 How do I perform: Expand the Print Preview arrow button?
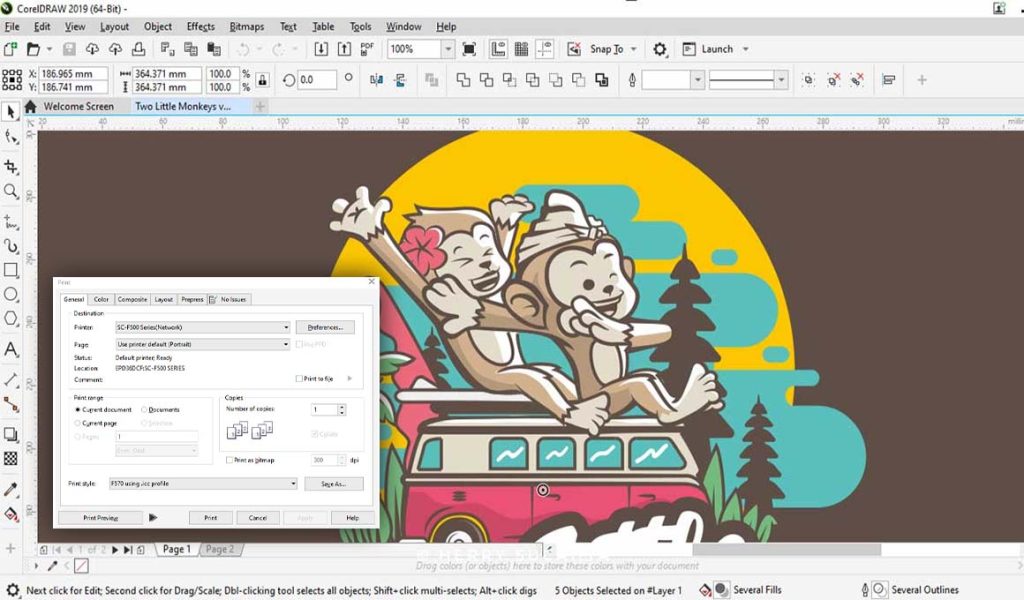pyautogui.click(x=153, y=518)
